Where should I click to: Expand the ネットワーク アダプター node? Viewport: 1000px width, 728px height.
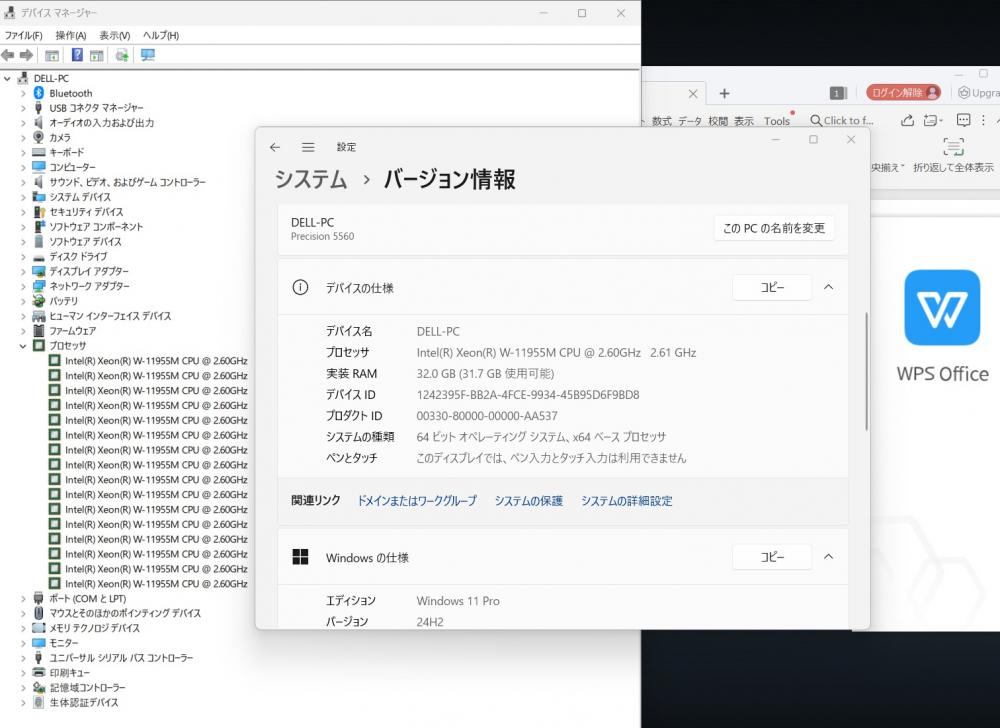coord(23,286)
